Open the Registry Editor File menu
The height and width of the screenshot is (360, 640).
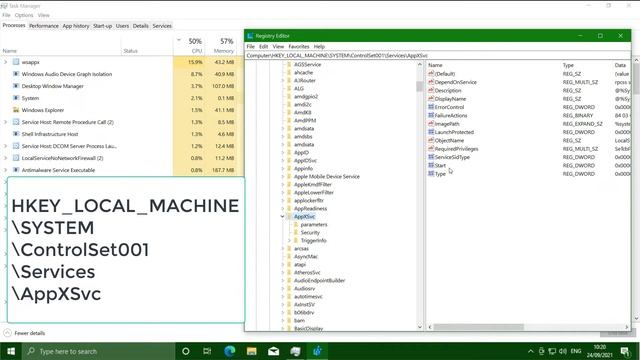[251, 47]
